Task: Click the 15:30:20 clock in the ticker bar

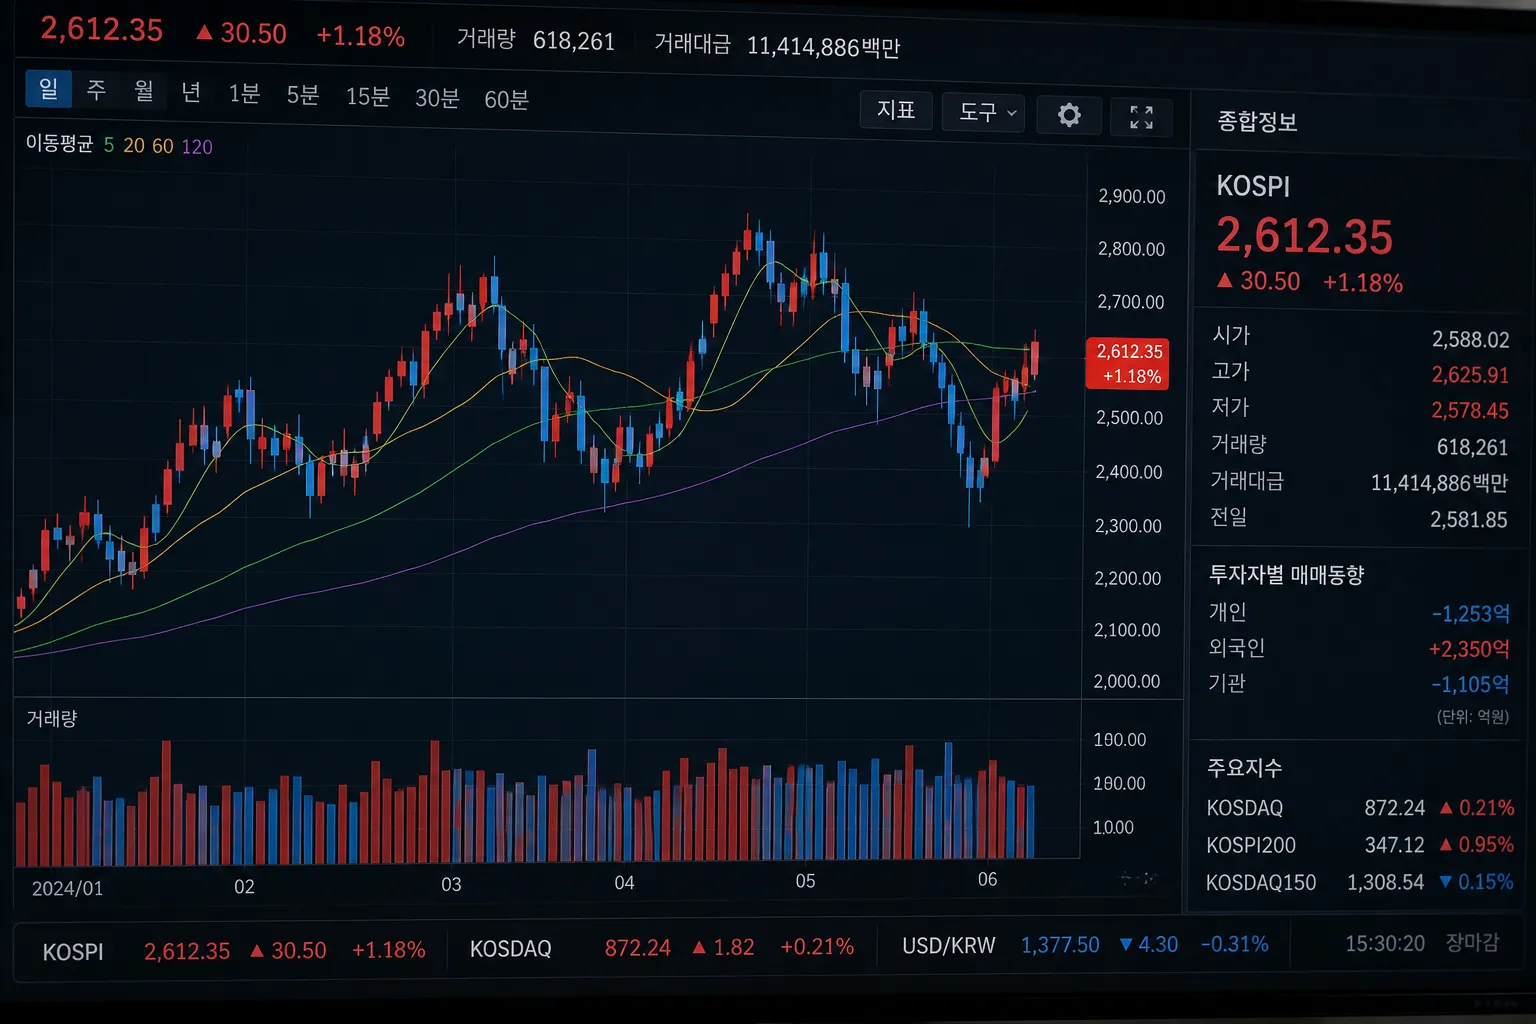Action: 1385,943
